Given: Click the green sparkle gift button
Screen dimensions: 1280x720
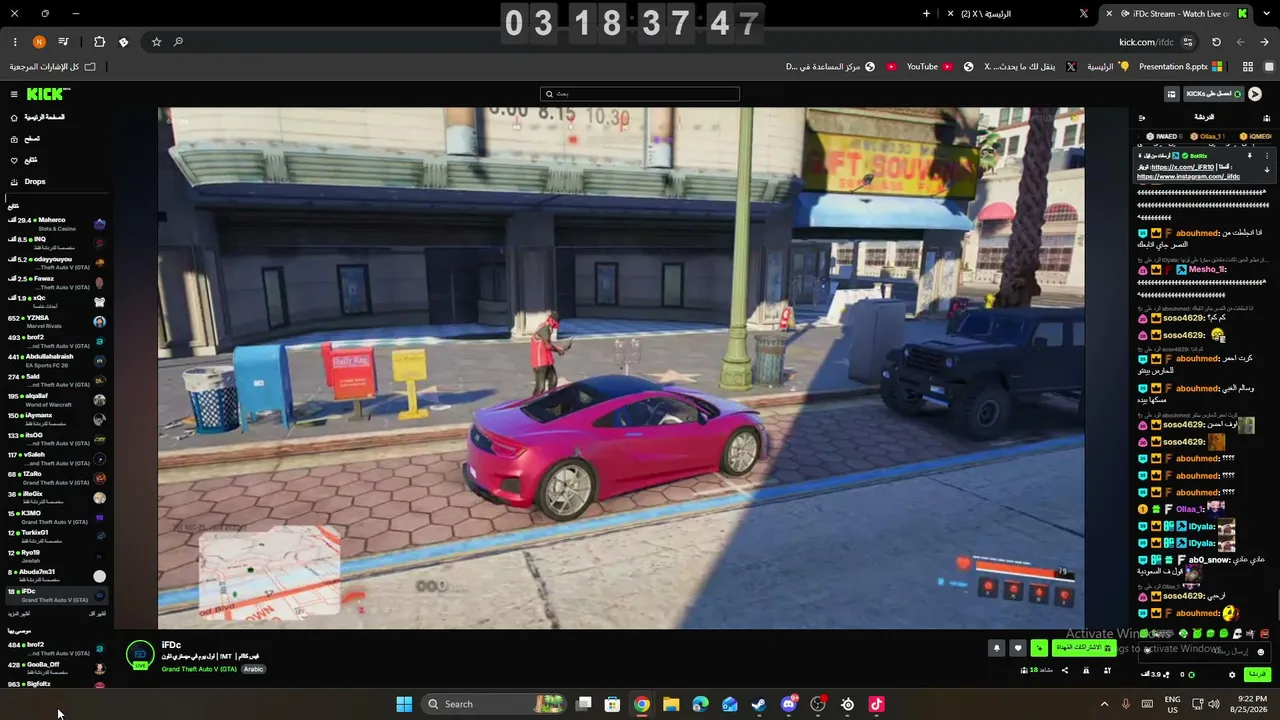Looking at the screenshot, I should pos(1039,648).
